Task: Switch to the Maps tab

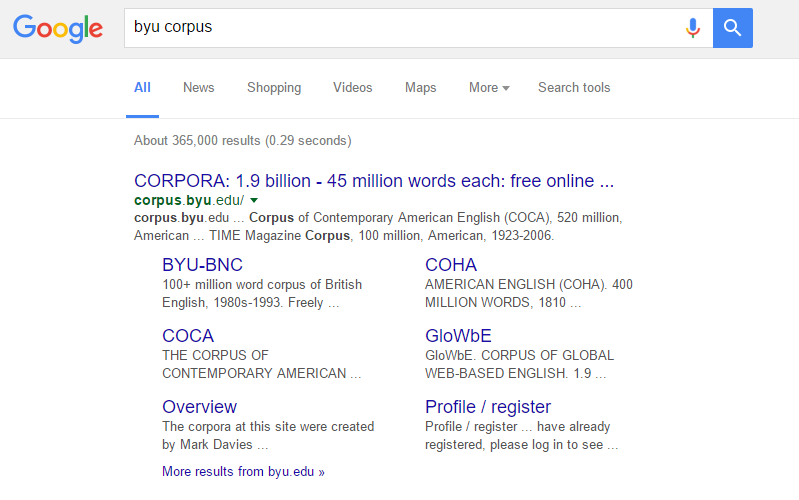Action: 420,88
